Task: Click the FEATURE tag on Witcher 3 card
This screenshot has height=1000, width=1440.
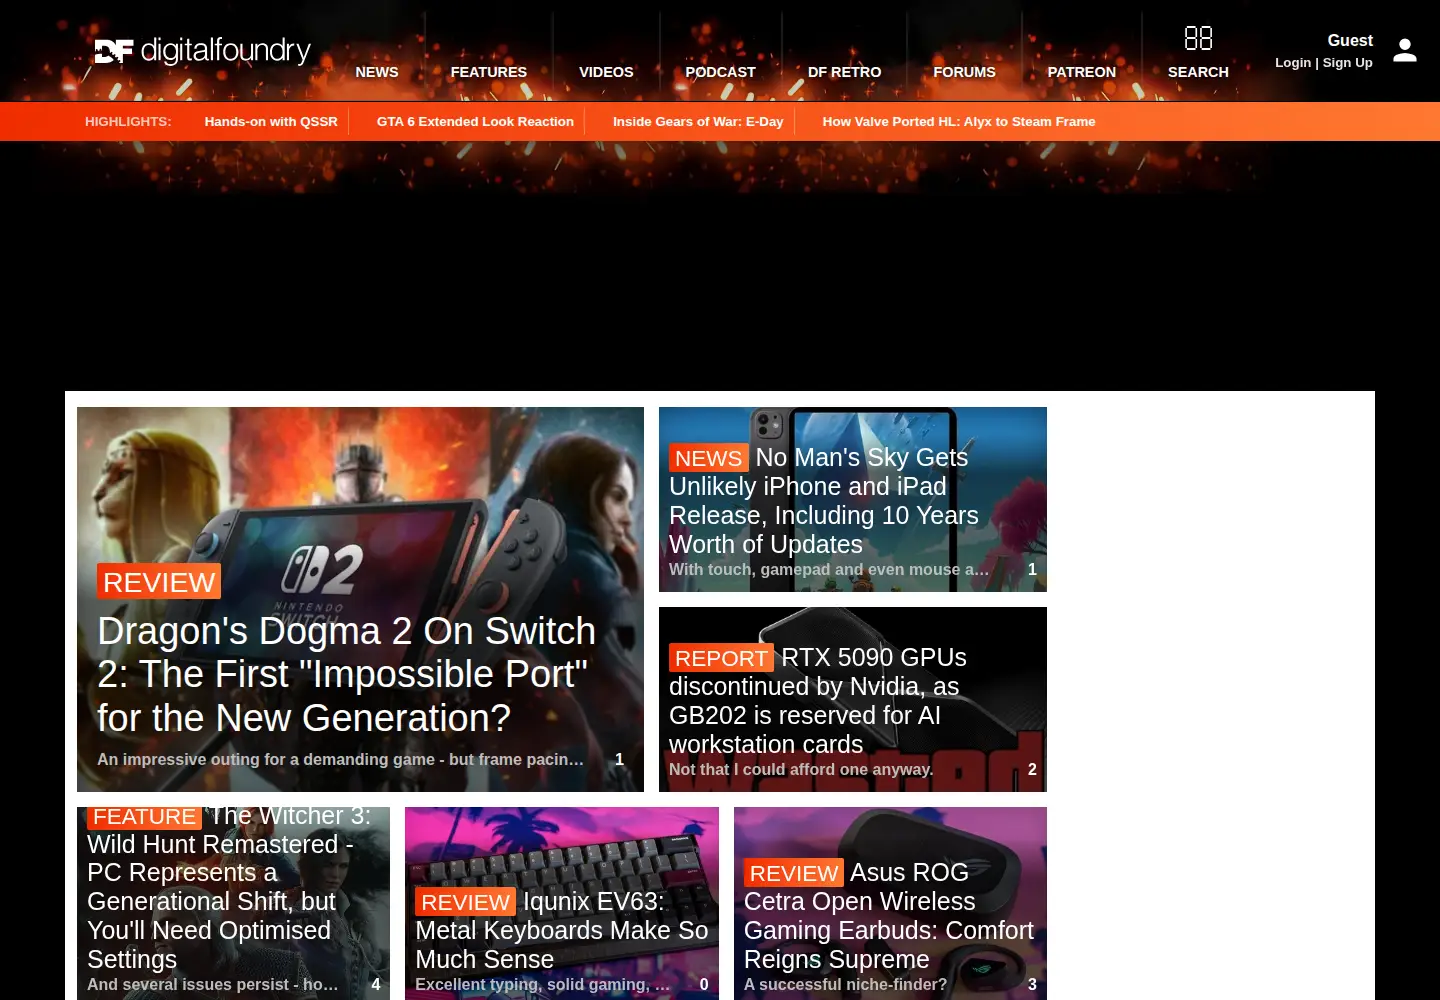Action: 144,817
